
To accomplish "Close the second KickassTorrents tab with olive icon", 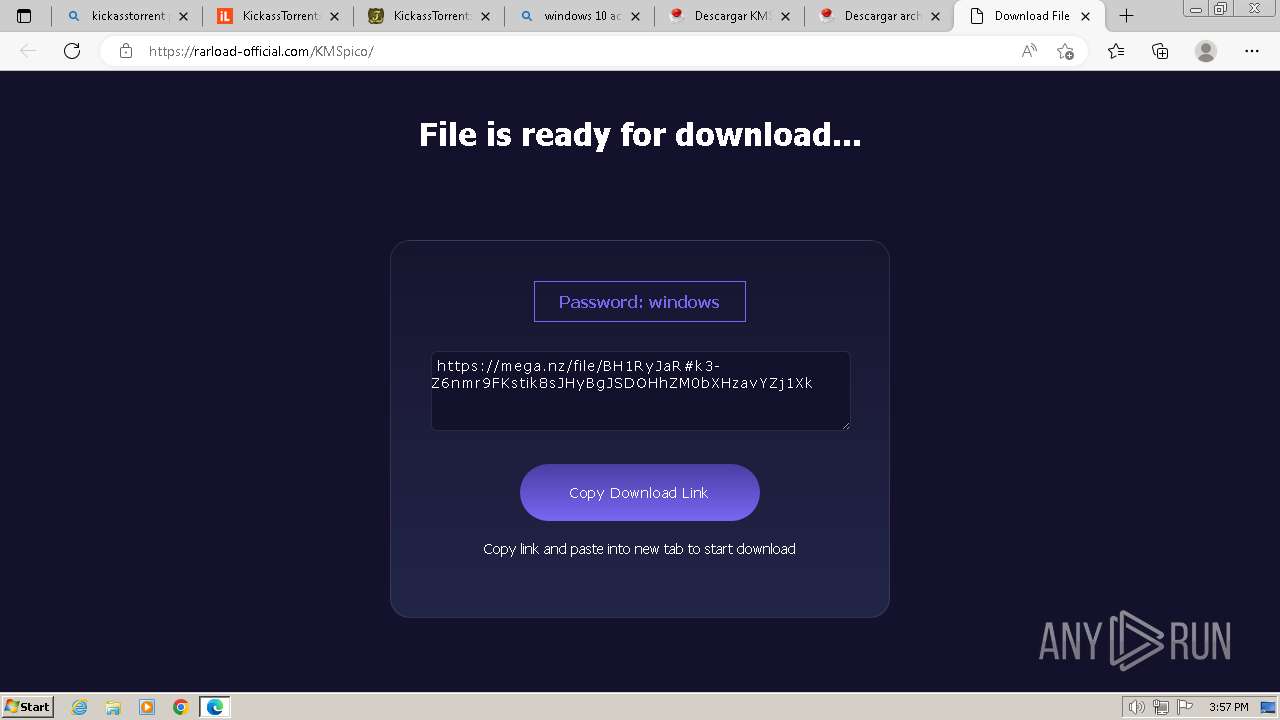I will pyautogui.click(x=485, y=16).
